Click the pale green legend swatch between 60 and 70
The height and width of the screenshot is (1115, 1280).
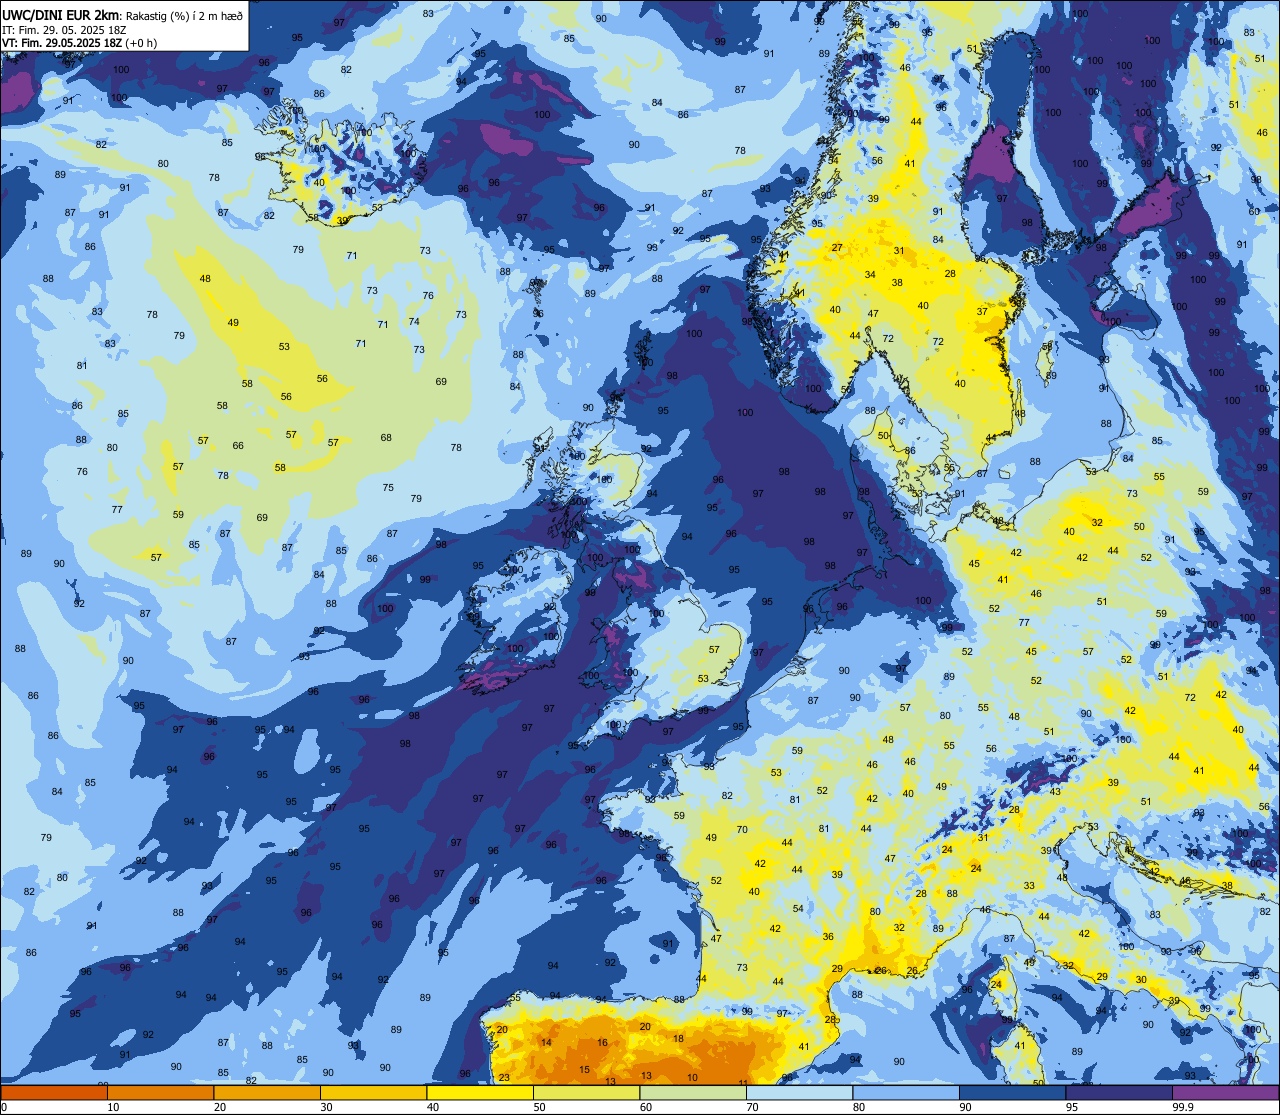coord(693,1092)
